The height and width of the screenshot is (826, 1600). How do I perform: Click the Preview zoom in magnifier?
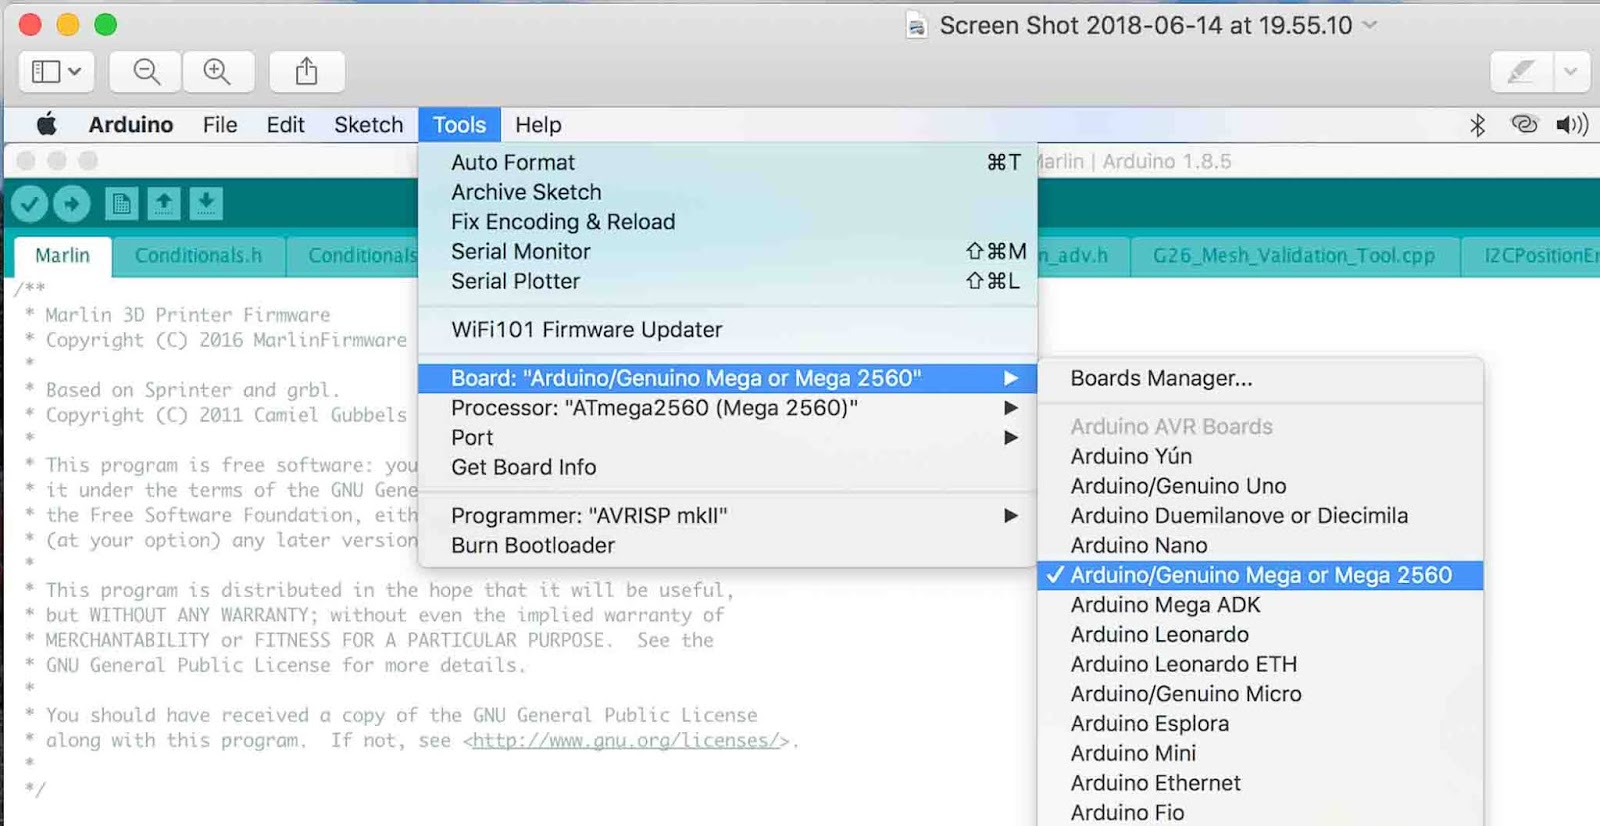[217, 72]
